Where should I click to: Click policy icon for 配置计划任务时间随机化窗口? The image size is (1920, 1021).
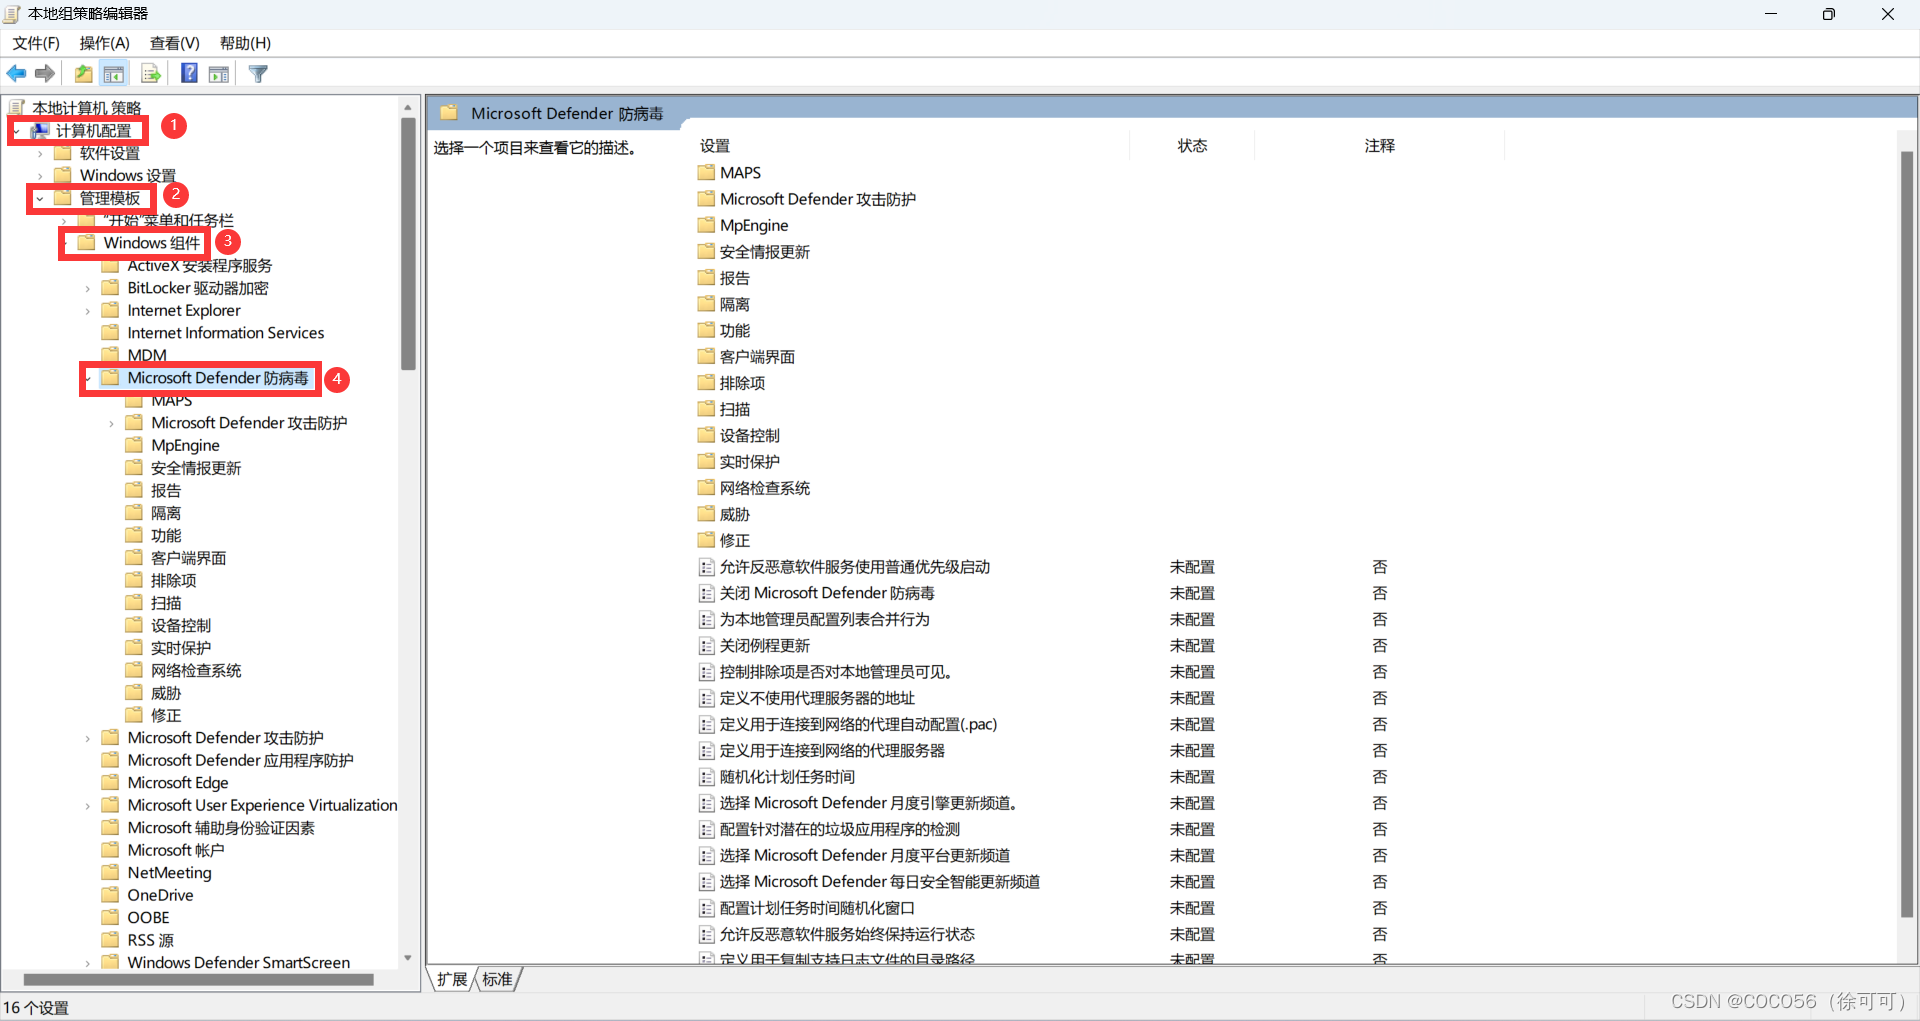[x=706, y=908]
